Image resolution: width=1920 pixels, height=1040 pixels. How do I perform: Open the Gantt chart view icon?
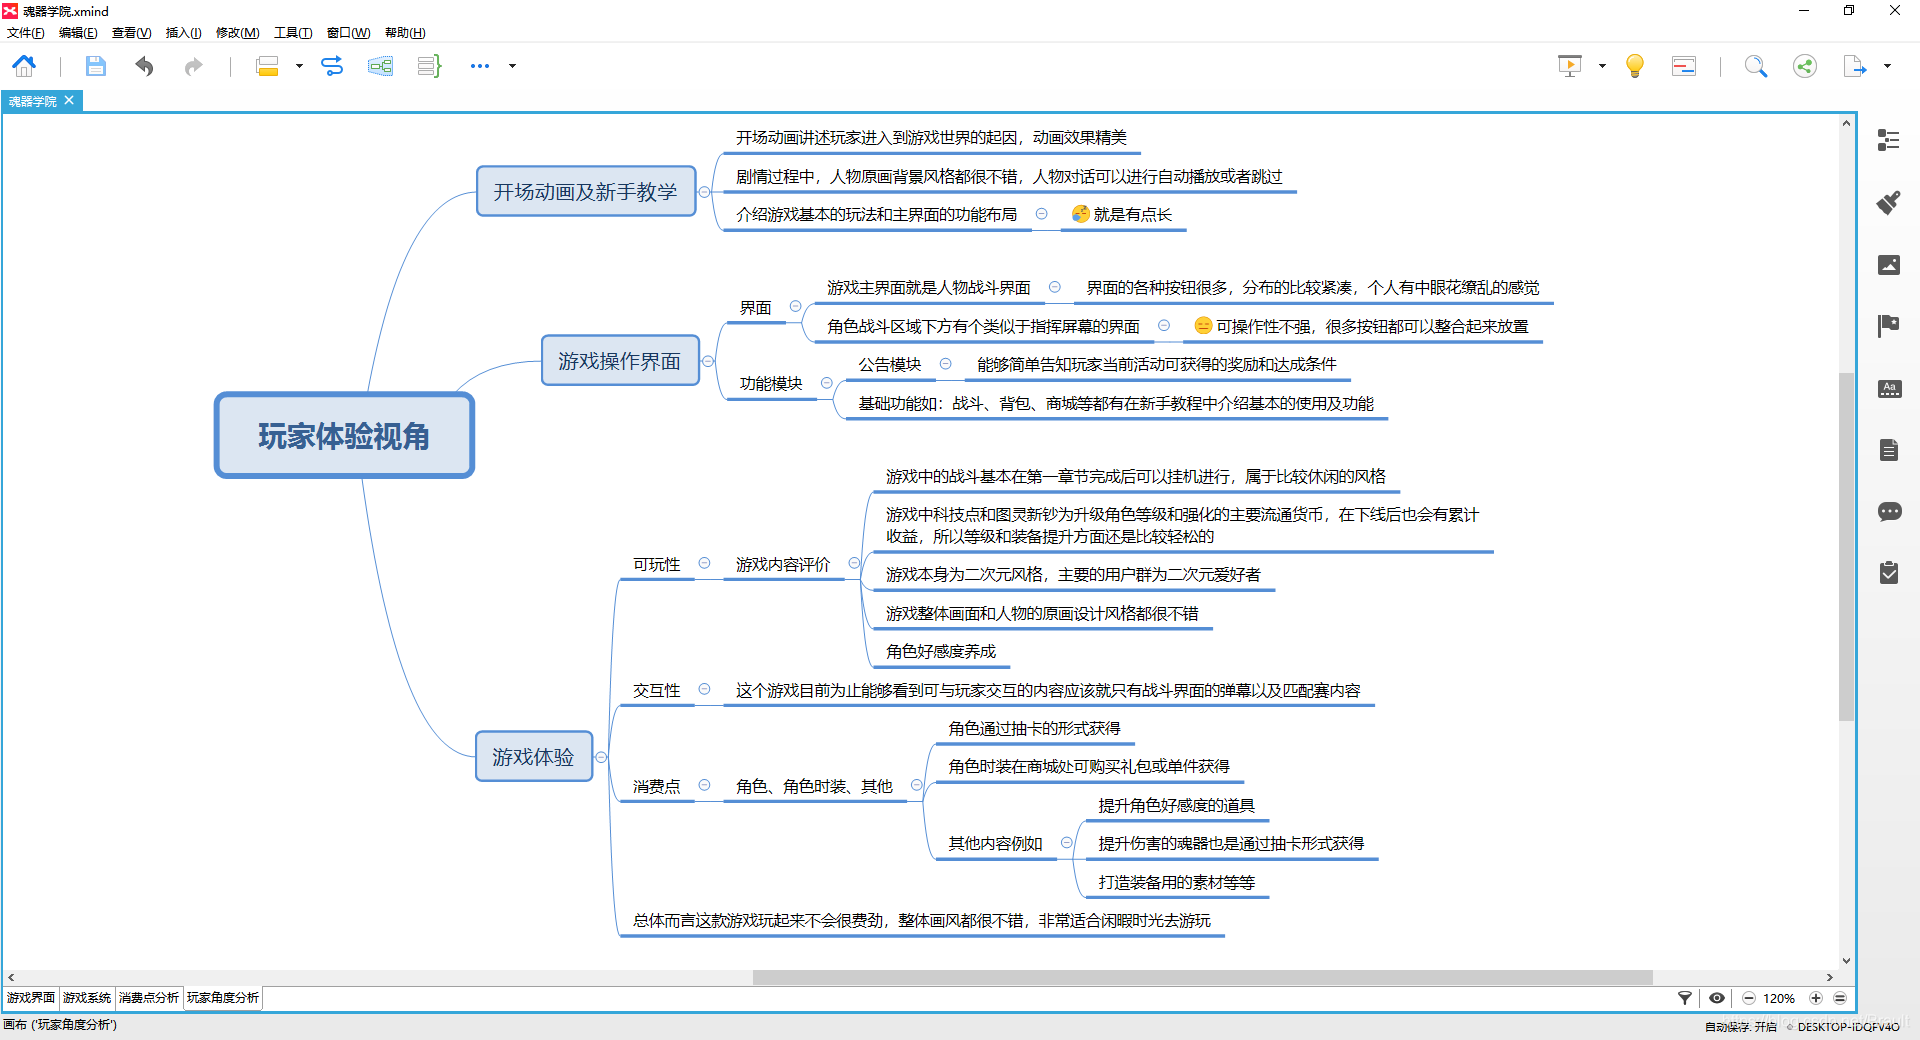(x=1684, y=66)
